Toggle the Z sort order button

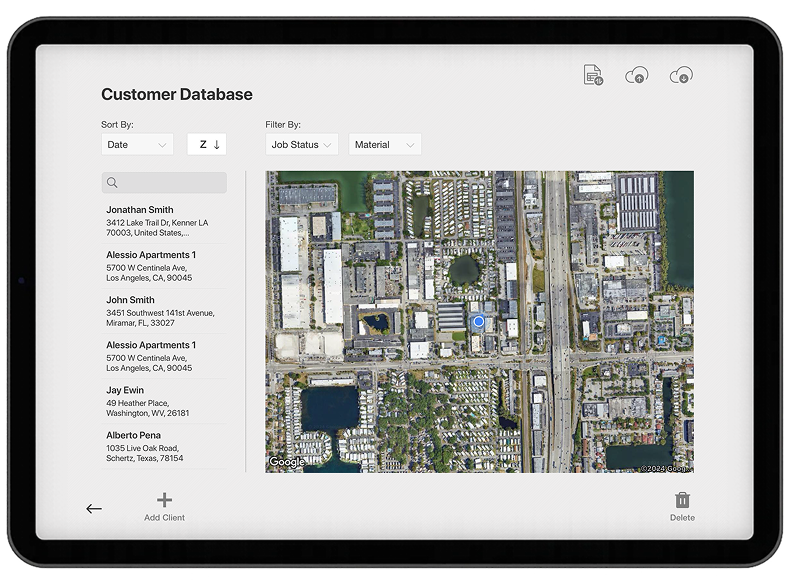207,144
